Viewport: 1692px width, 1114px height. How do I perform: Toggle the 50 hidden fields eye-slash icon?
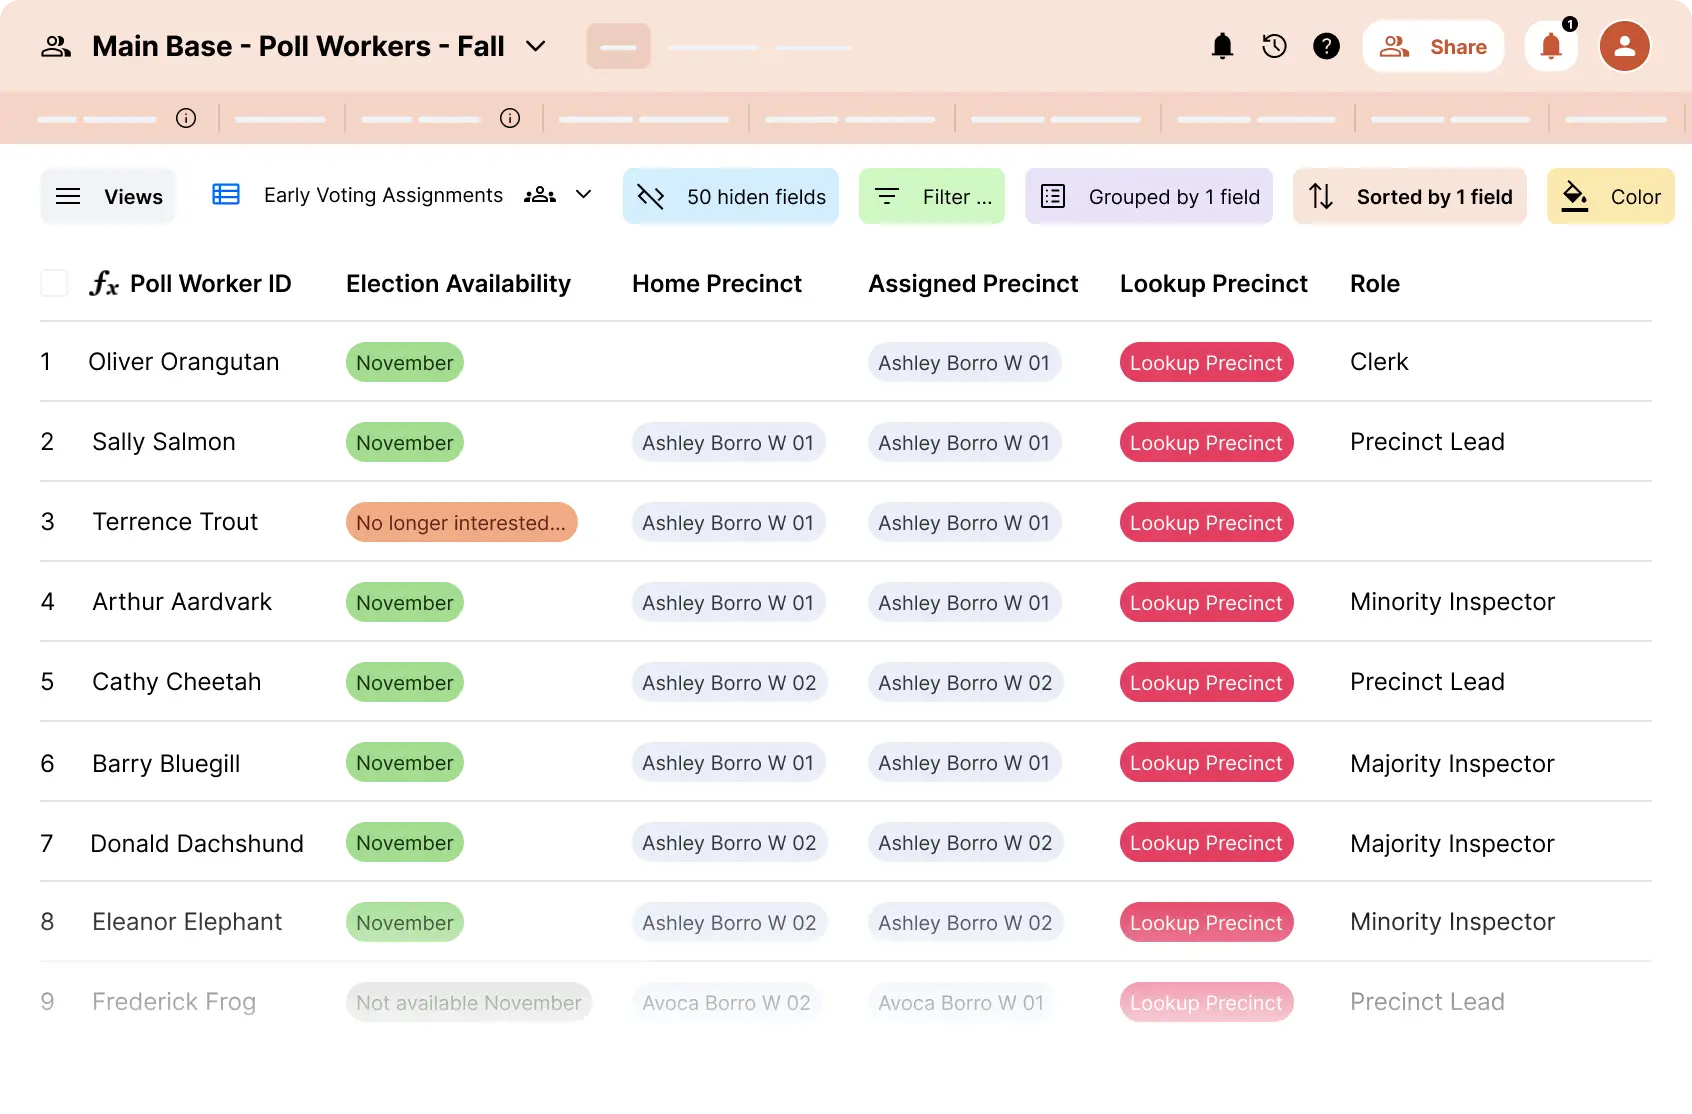[651, 196]
